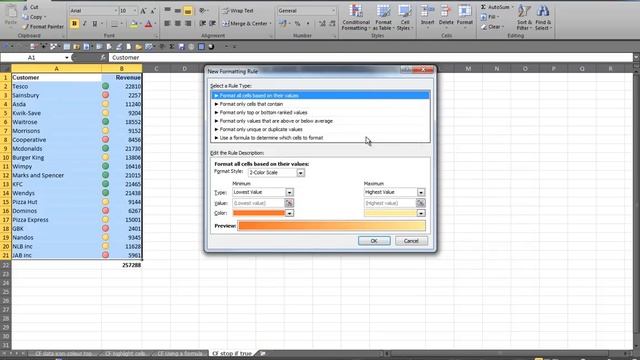Select the 'CF stop if true' sheet tab
Viewport: 640px width, 360px height.
[x=232, y=353]
